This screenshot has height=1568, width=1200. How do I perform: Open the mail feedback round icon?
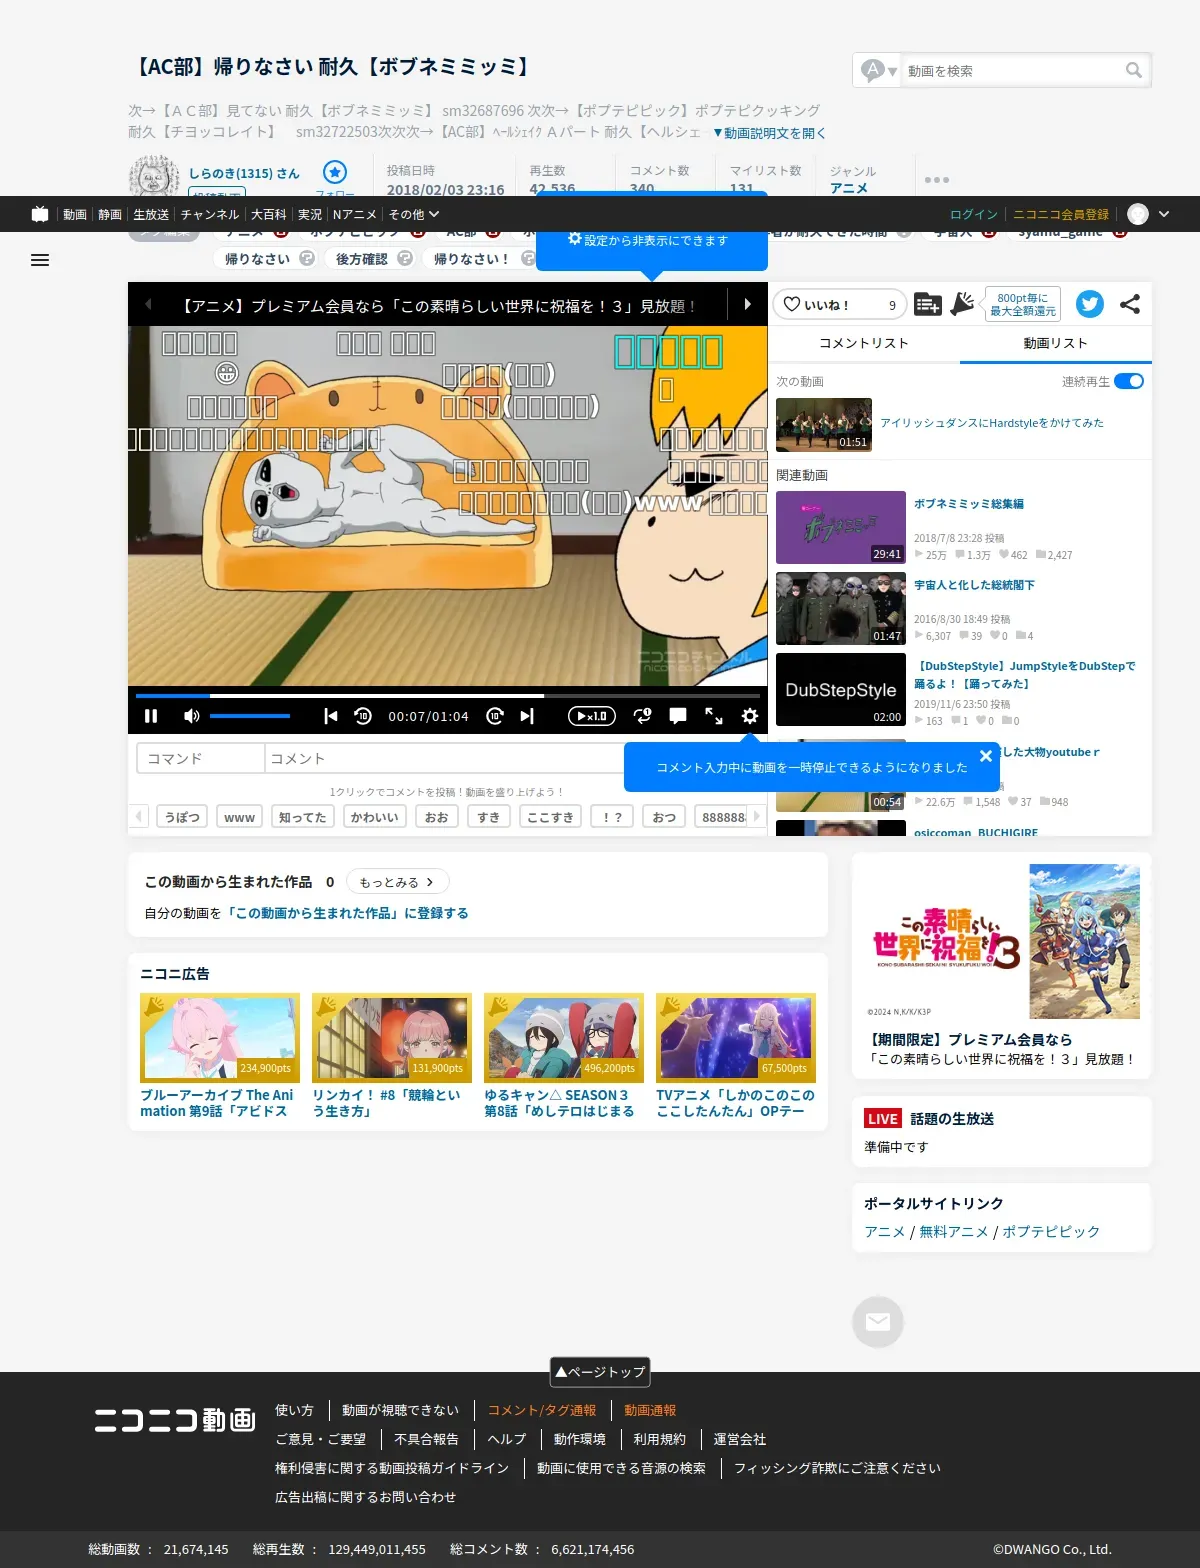(x=878, y=1322)
